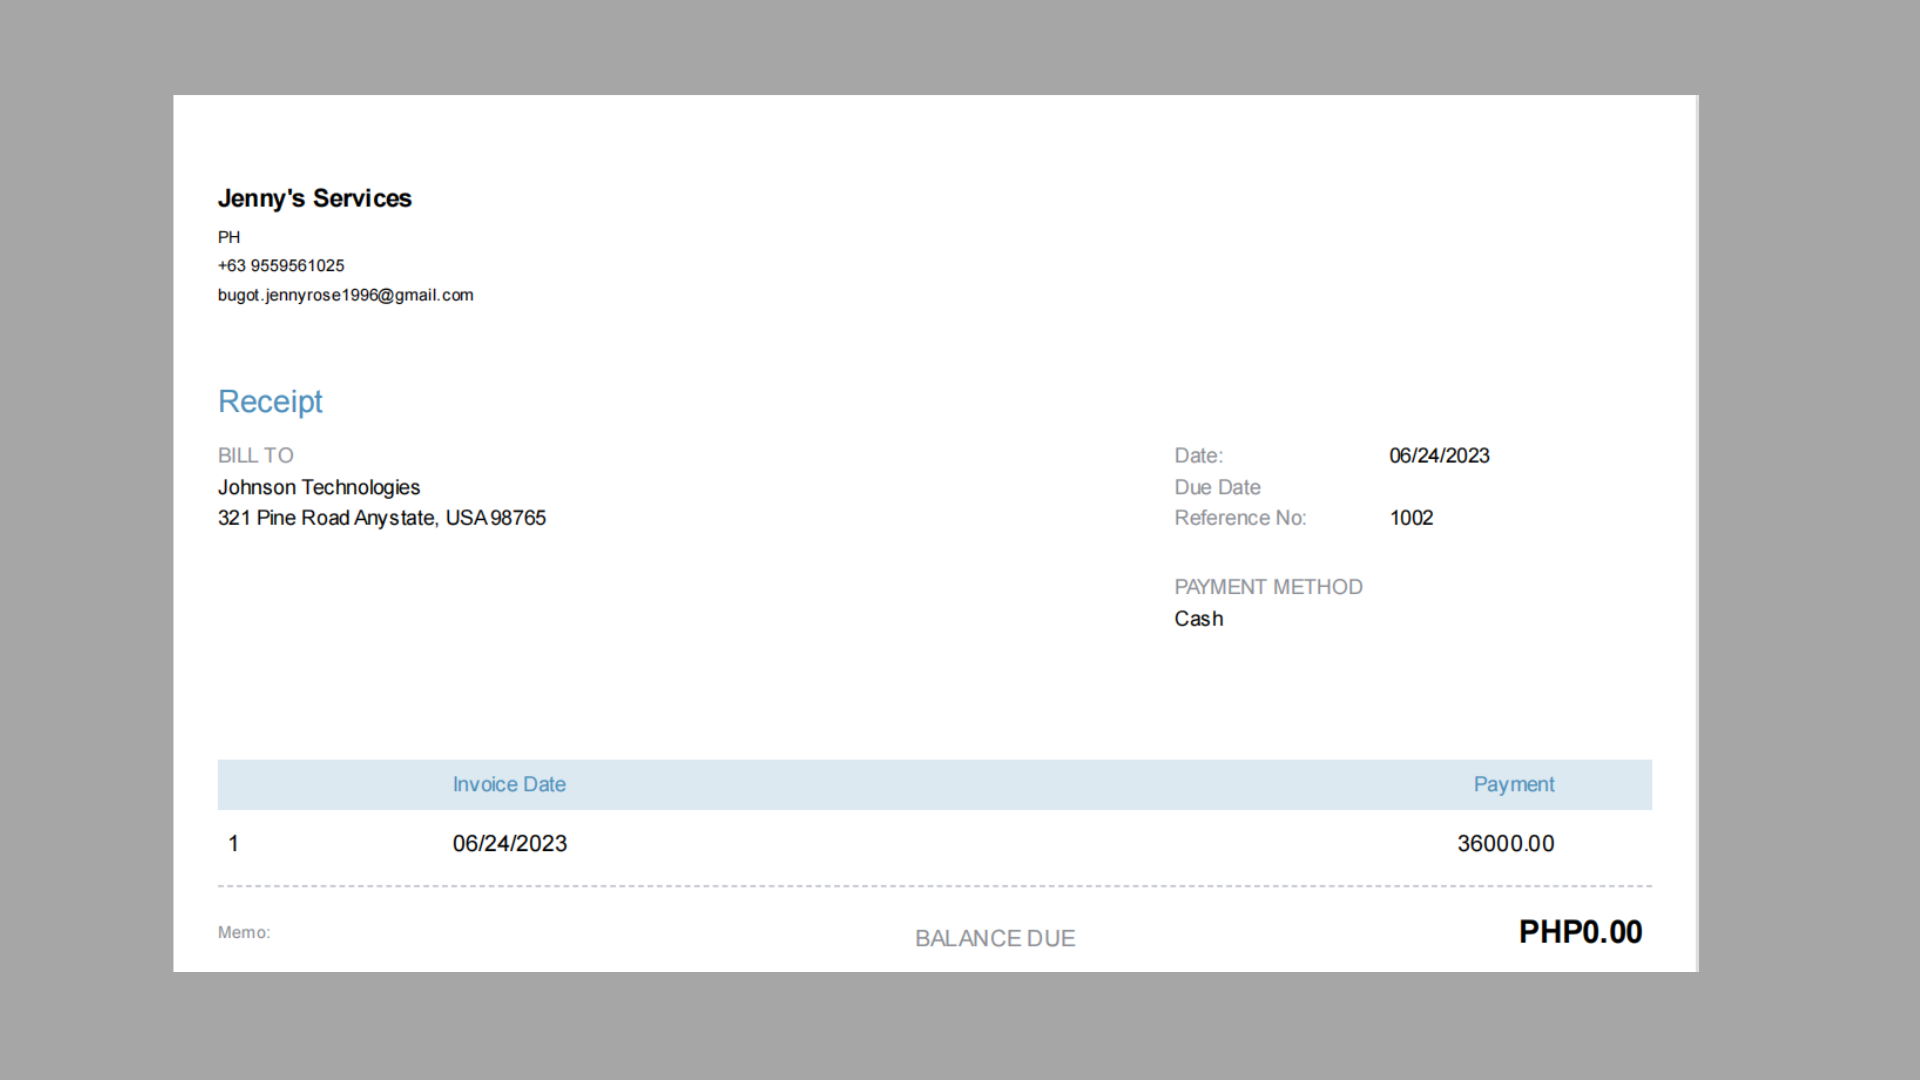Screen dimensions: 1920x1080
Task: Click the receipt date 06/24/2023 value
Action: click(x=1438, y=455)
